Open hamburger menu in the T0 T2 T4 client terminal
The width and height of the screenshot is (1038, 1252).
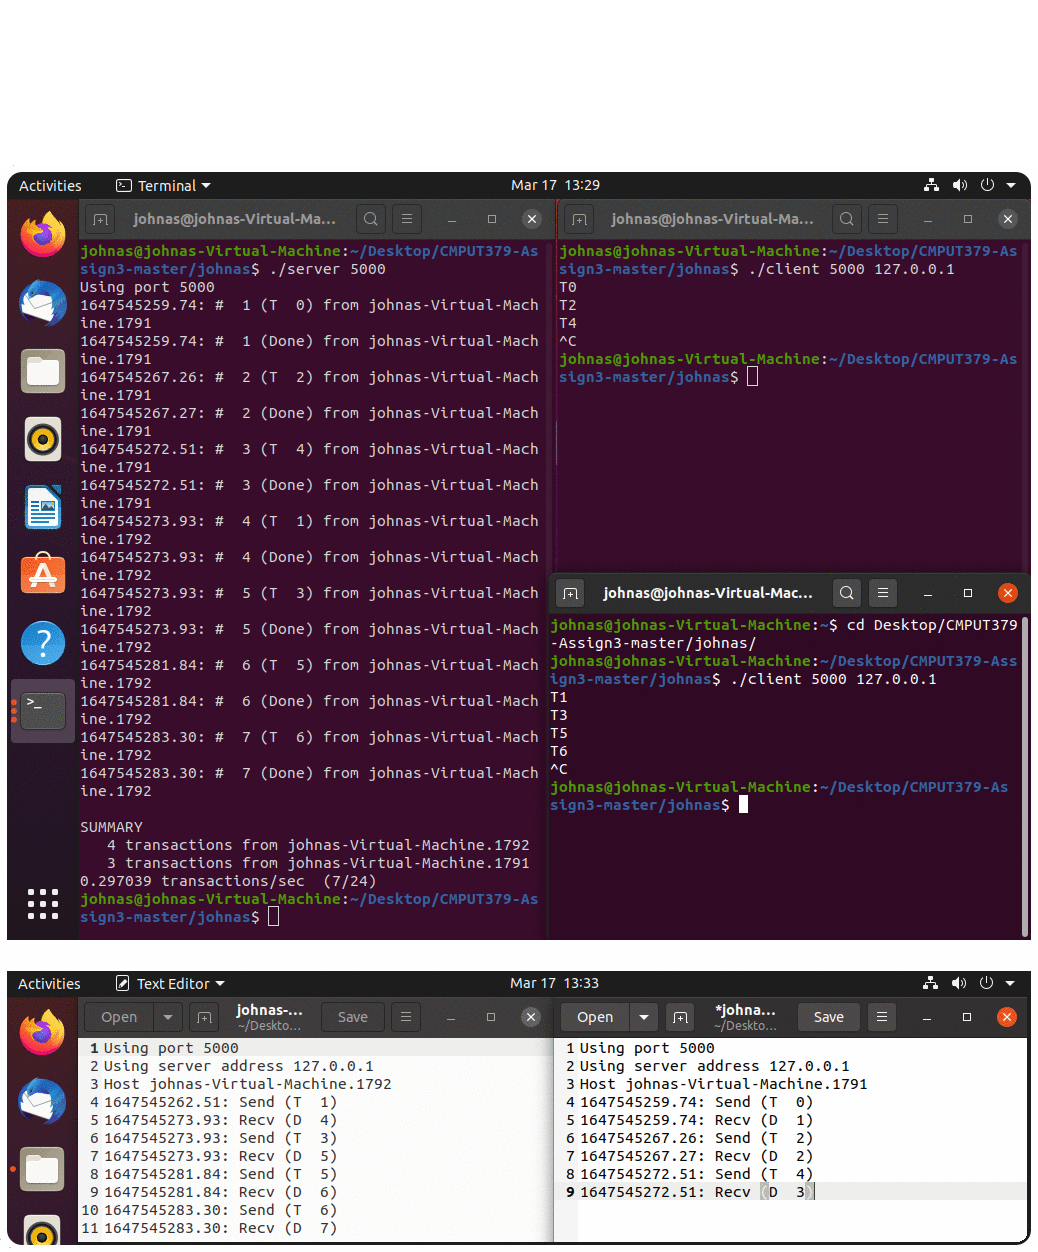point(882,219)
